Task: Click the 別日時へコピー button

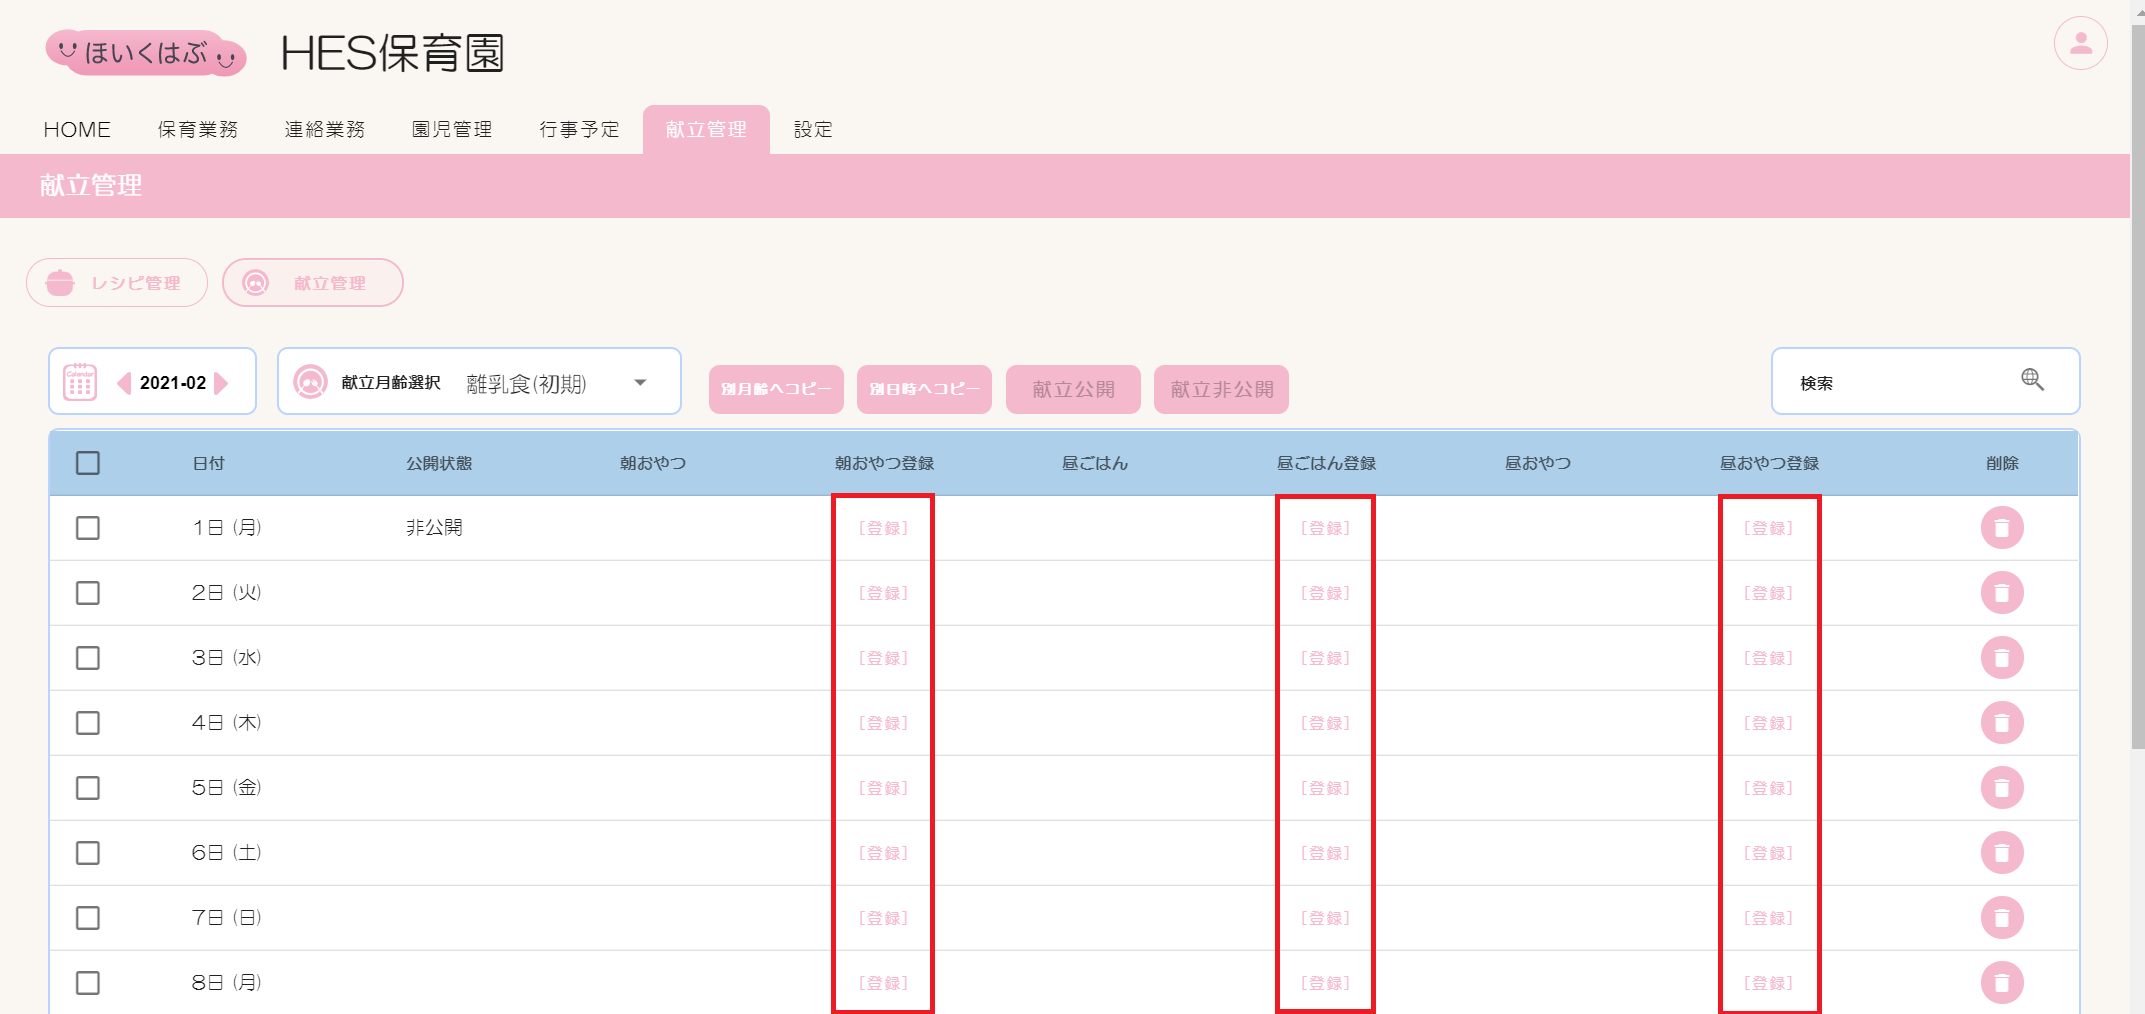Action: [x=924, y=389]
